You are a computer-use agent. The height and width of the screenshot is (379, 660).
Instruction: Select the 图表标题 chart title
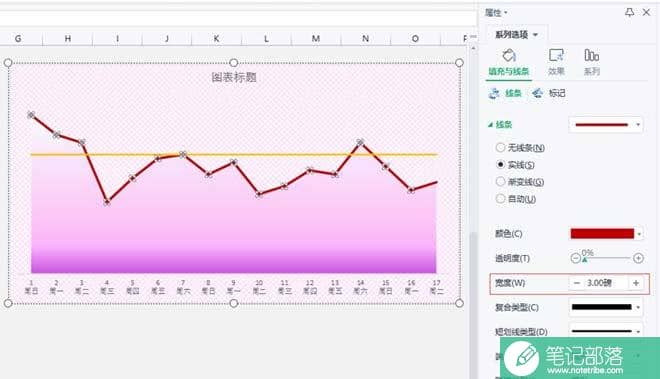[x=234, y=77]
